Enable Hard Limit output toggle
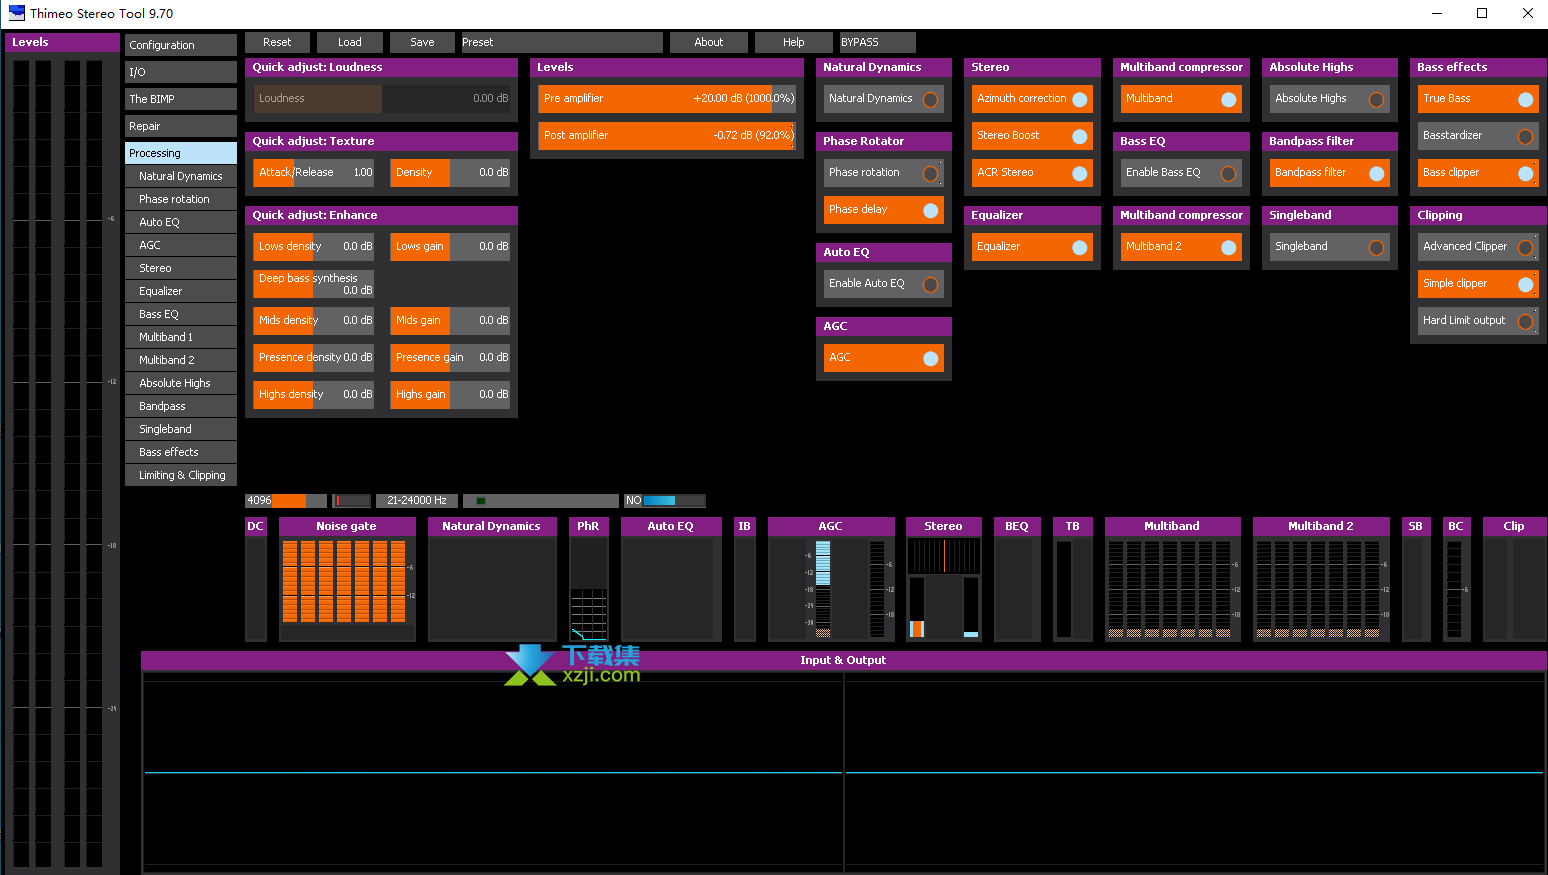 point(1478,321)
